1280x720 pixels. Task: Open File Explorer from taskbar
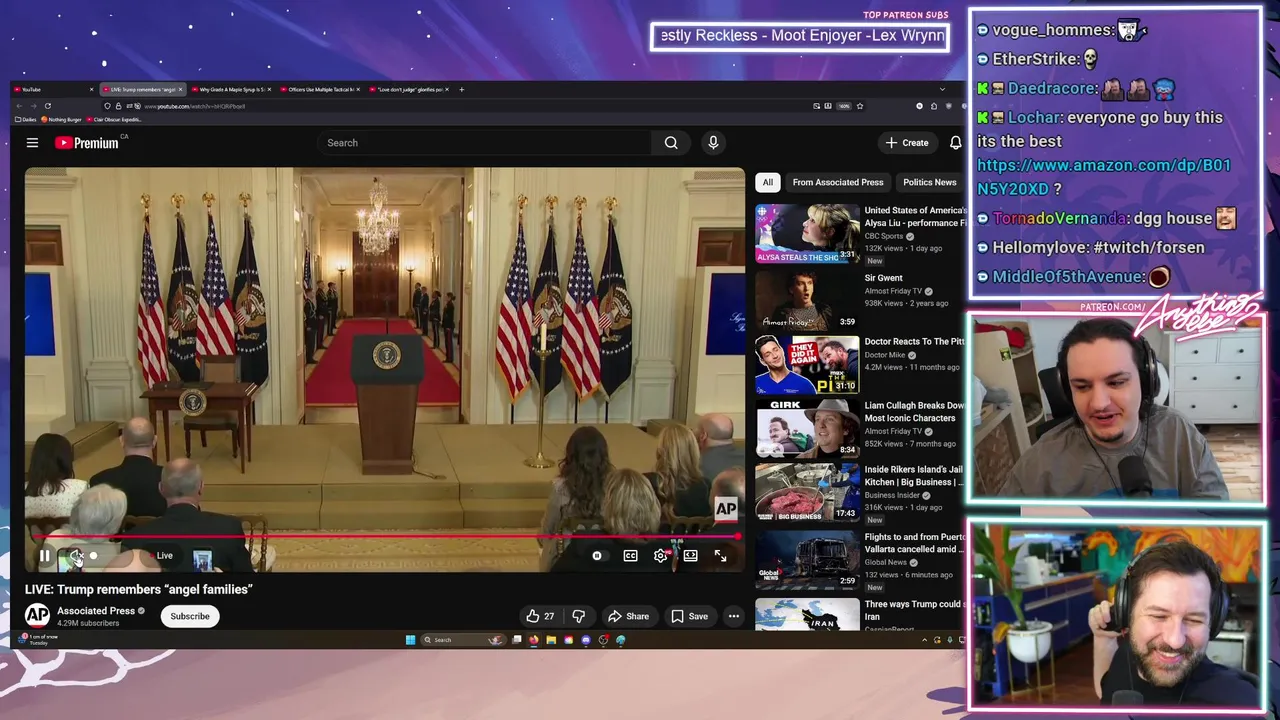coord(551,640)
